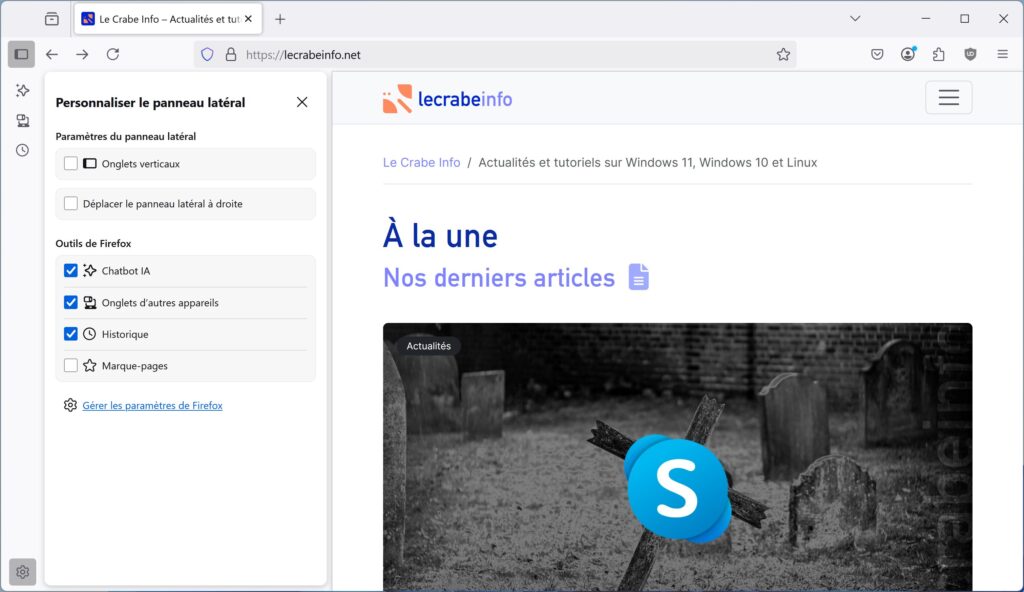Image resolution: width=1024 pixels, height=592 pixels.
Task: Expand the site hamburger navigation menu
Action: (x=949, y=97)
